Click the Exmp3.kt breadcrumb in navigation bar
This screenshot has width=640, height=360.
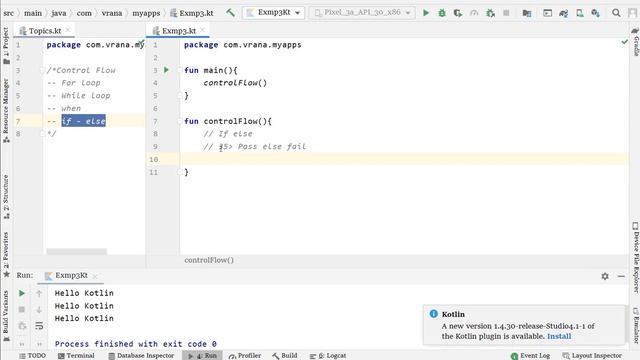tap(192, 13)
